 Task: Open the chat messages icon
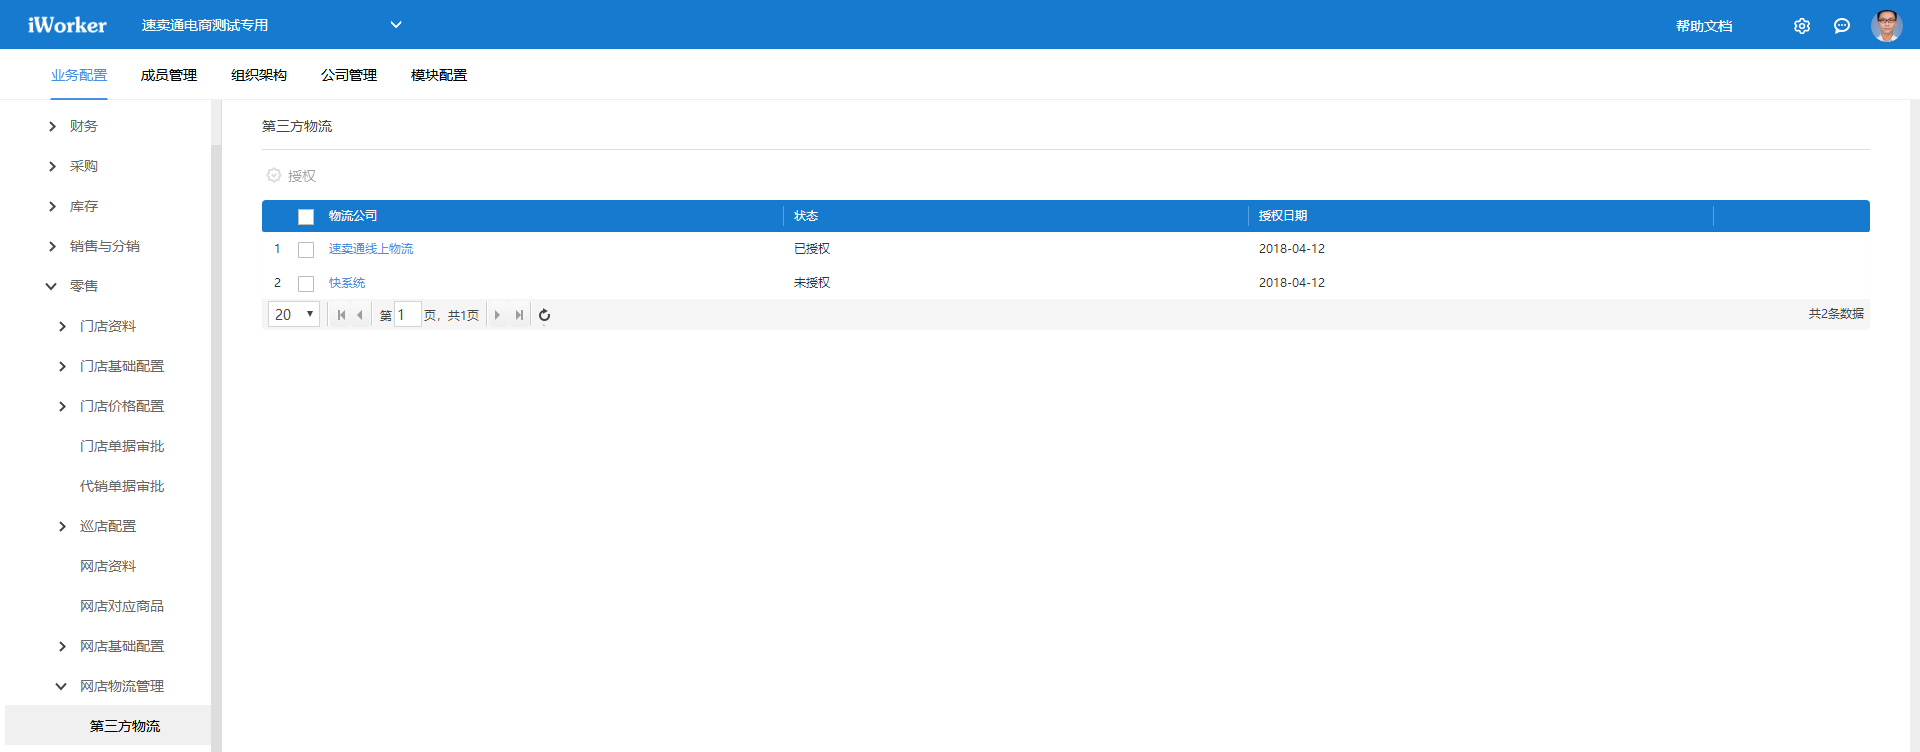(1842, 26)
